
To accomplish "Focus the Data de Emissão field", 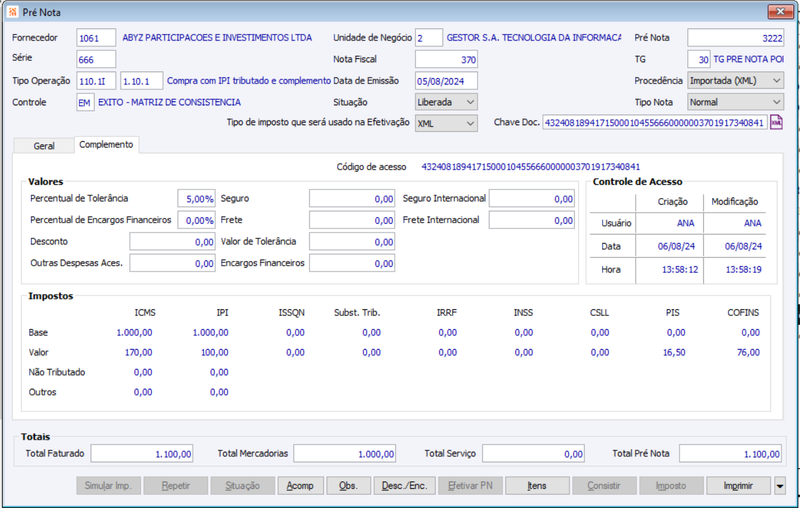I will pos(446,81).
